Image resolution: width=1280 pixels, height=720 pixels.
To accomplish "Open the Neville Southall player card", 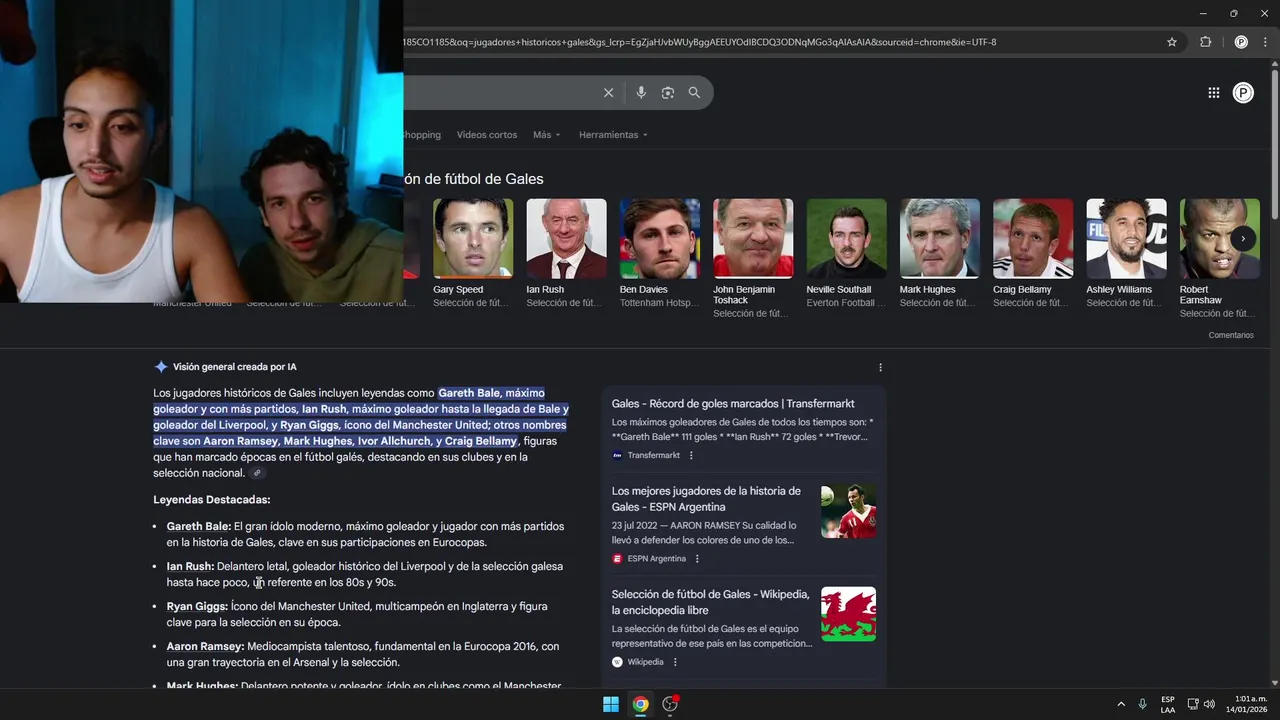I will (x=846, y=253).
